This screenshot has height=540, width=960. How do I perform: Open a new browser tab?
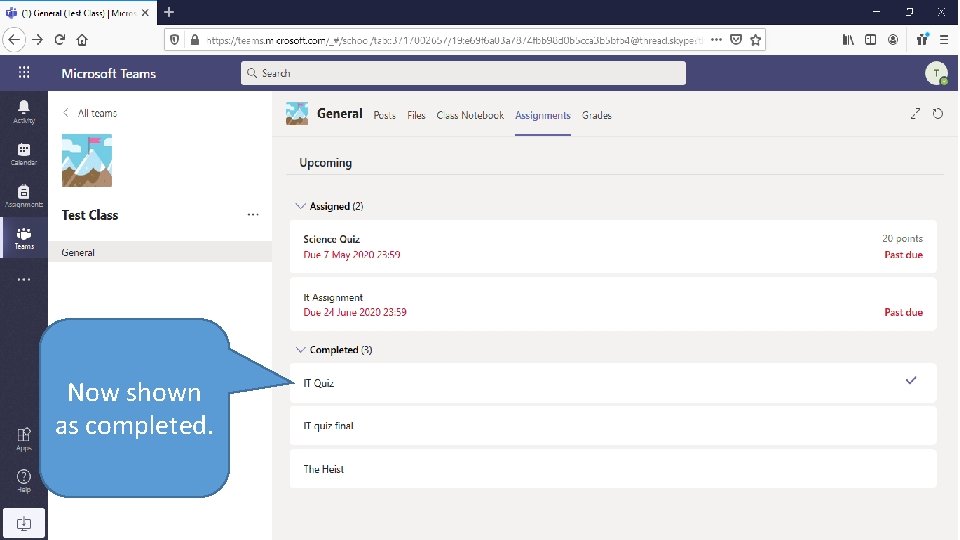(x=169, y=12)
